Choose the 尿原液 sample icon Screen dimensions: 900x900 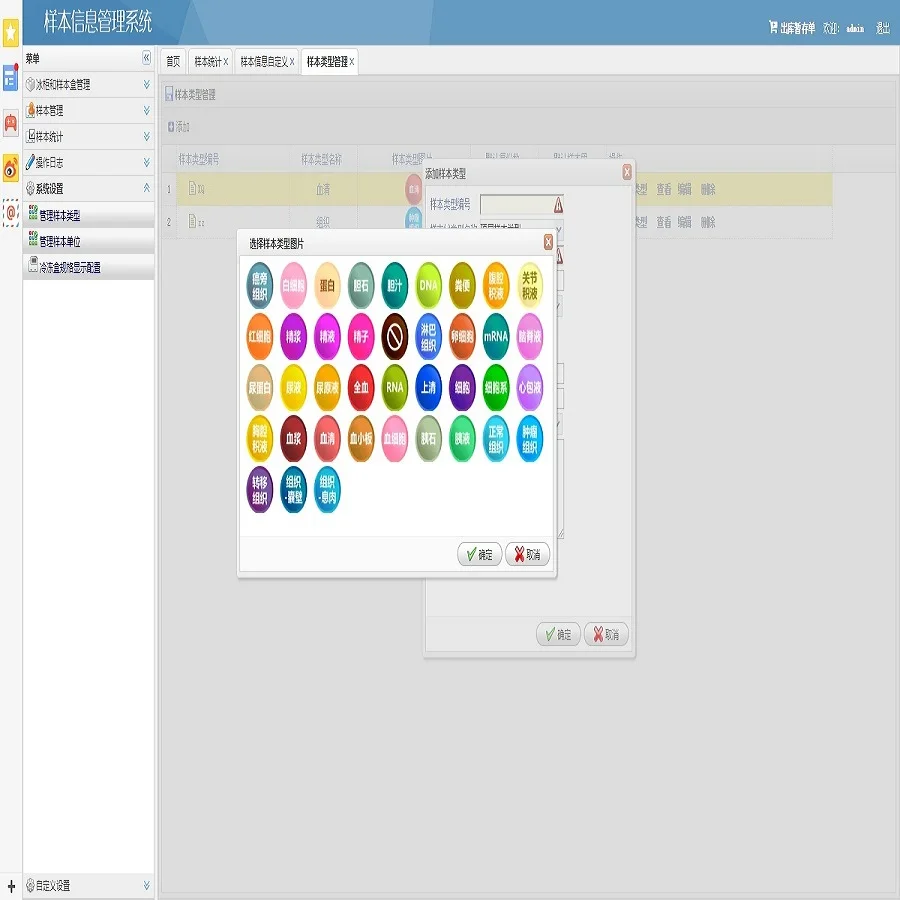(327, 387)
